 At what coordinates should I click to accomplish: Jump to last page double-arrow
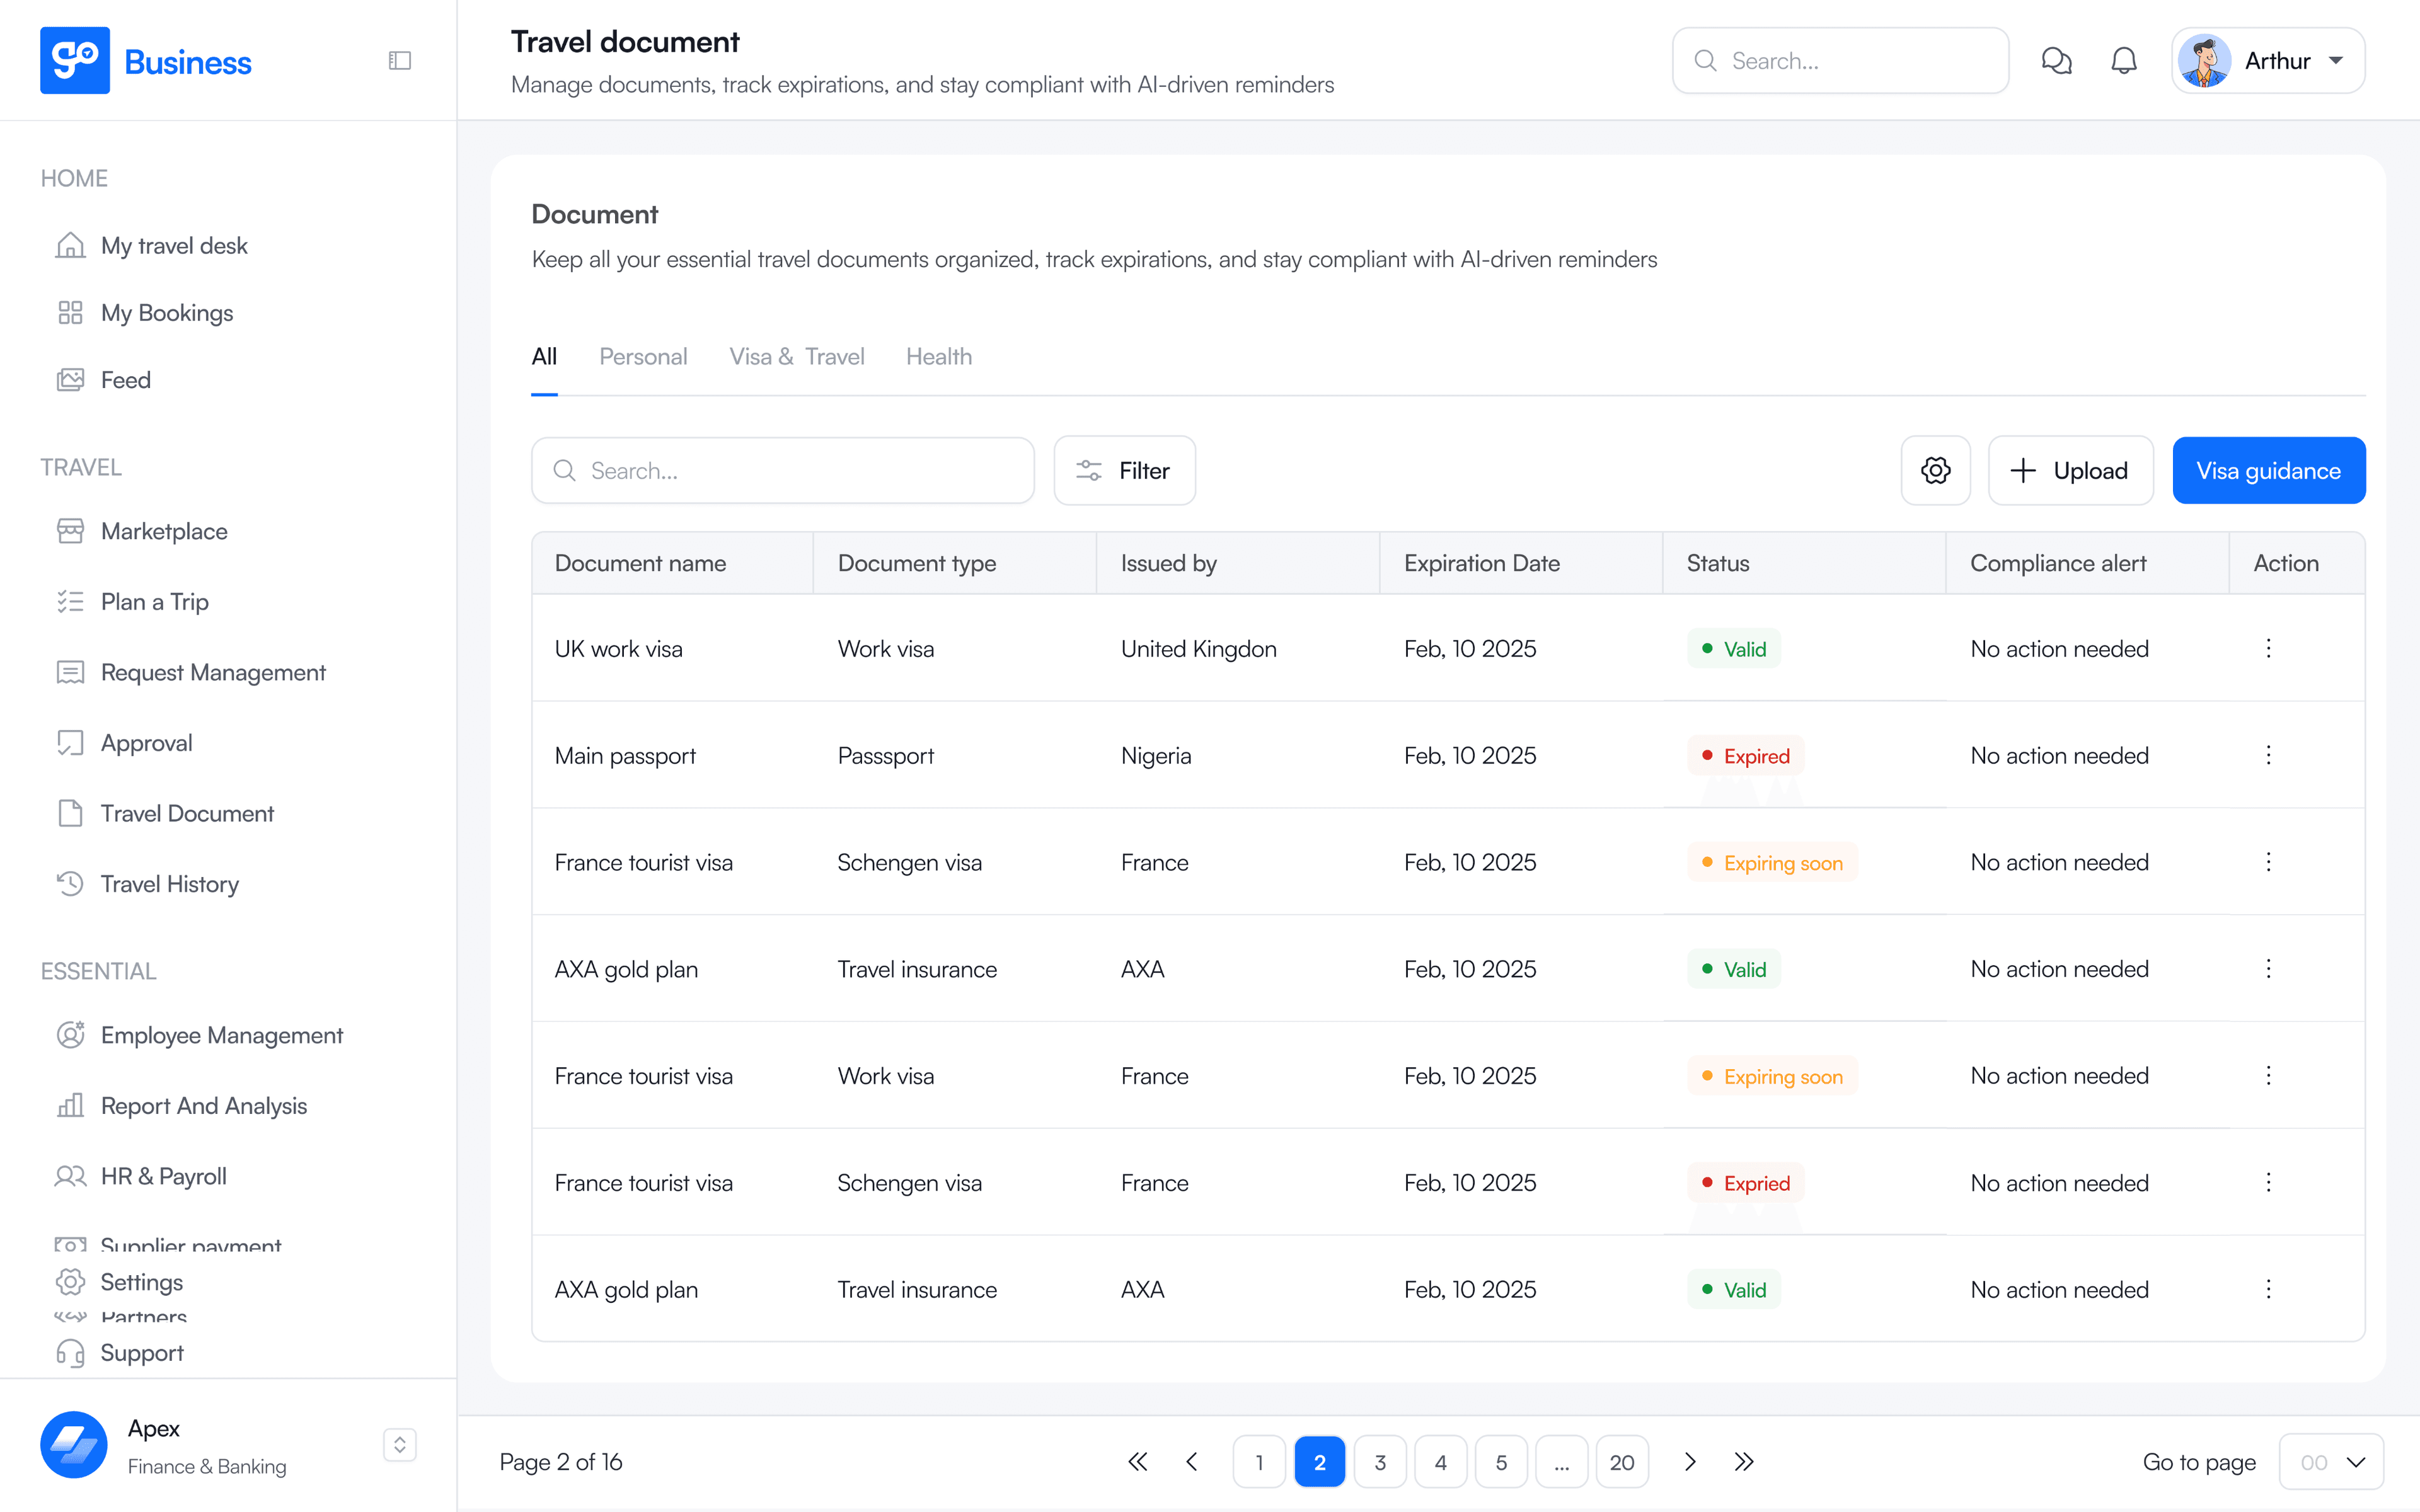pyautogui.click(x=1744, y=1462)
